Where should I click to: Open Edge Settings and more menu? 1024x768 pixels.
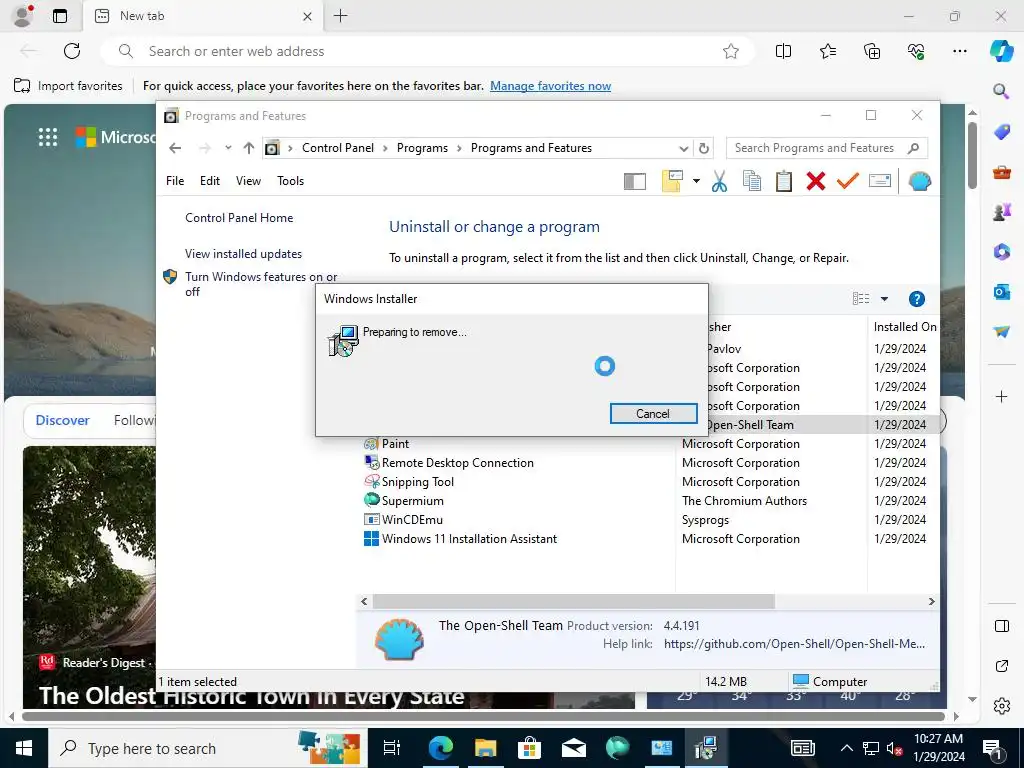point(959,51)
